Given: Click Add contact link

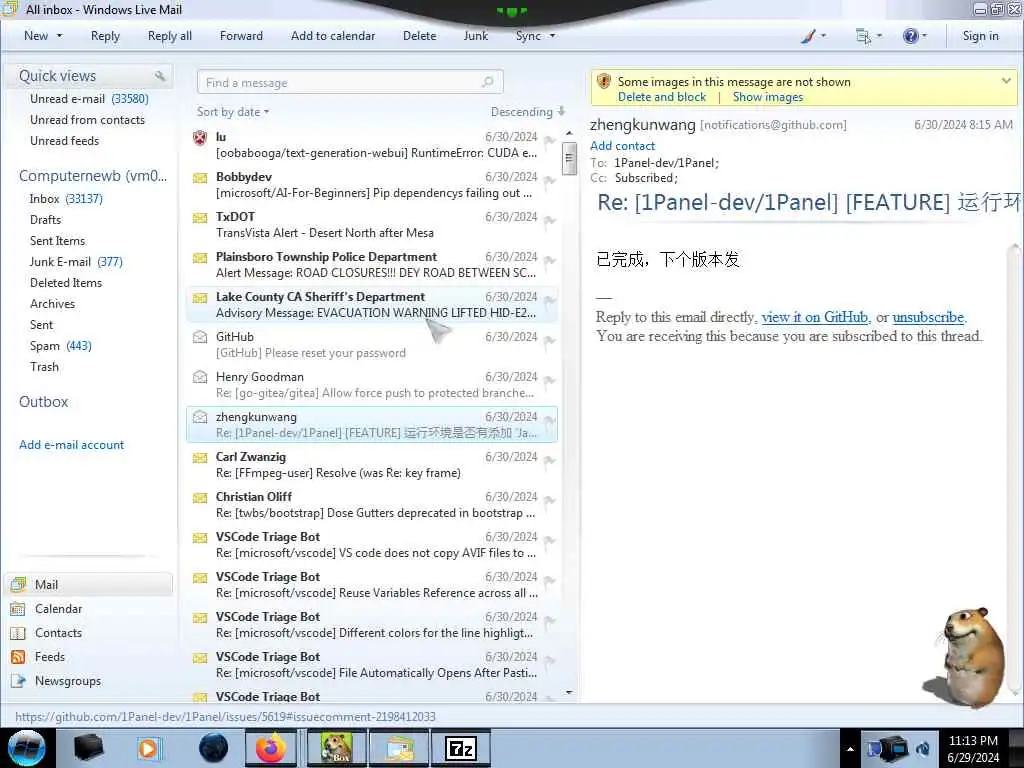Looking at the screenshot, I should pos(622,146).
